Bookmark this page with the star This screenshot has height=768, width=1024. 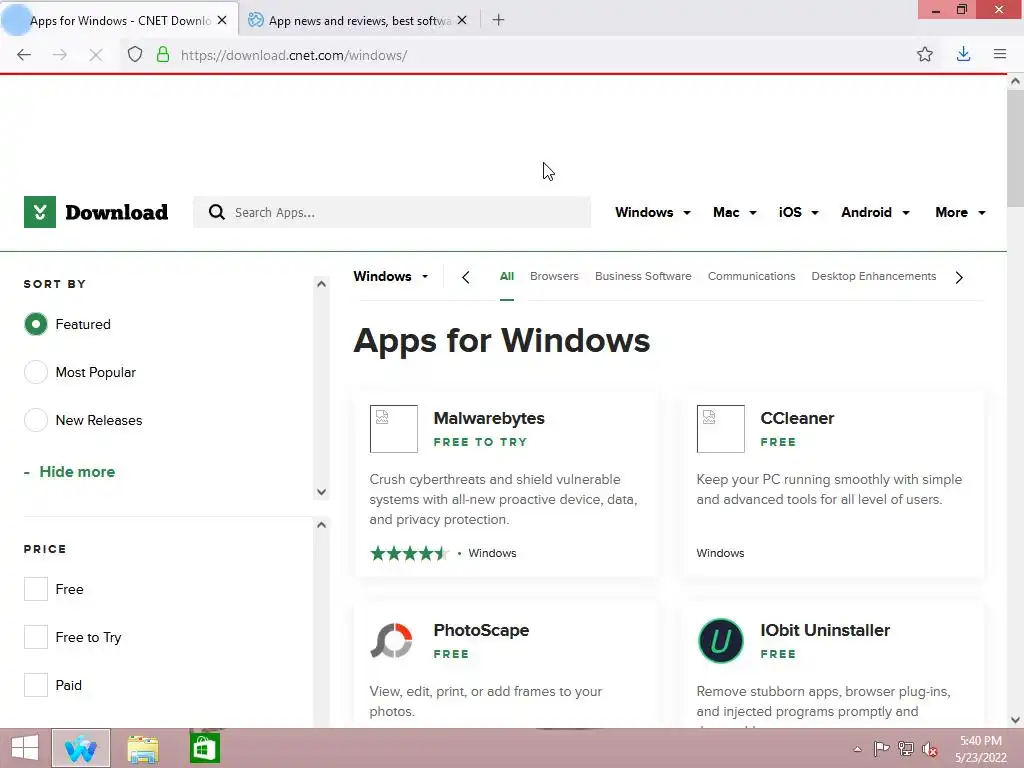(x=925, y=55)
